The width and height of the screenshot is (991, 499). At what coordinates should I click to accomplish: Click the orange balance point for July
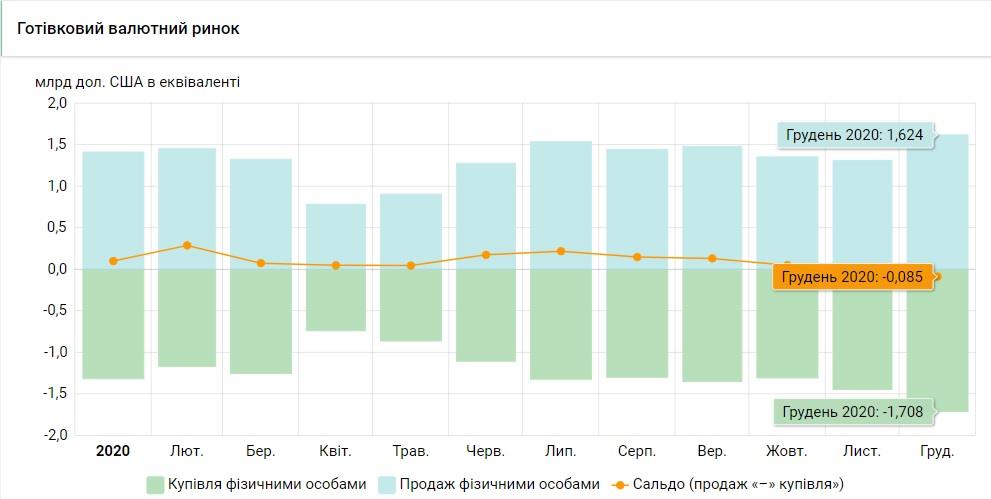[561, 251]
